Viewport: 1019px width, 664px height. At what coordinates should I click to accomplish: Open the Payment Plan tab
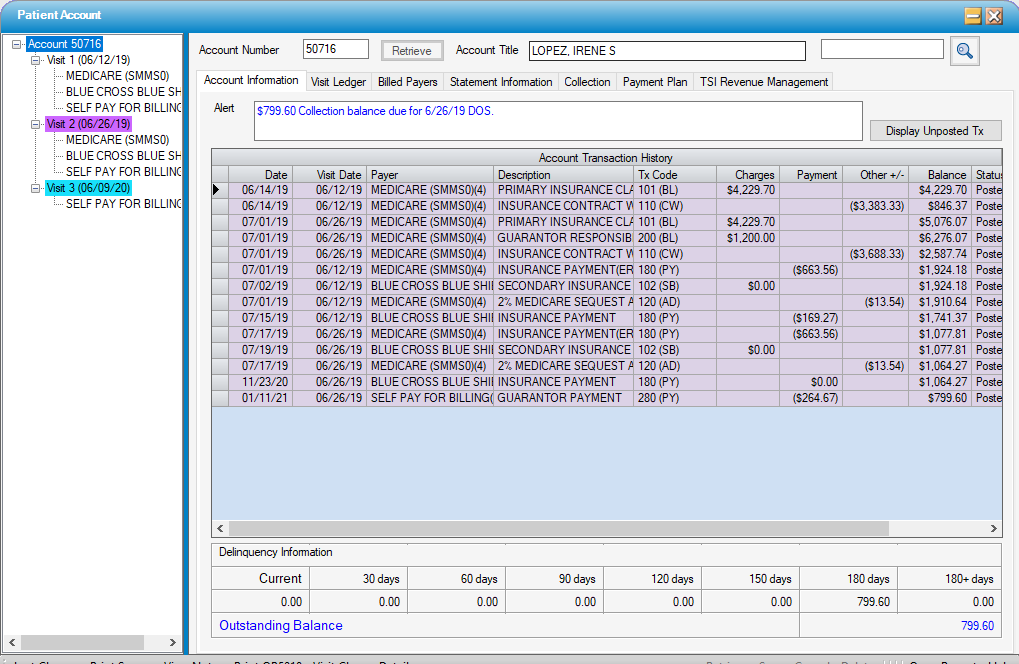point(655,82)
